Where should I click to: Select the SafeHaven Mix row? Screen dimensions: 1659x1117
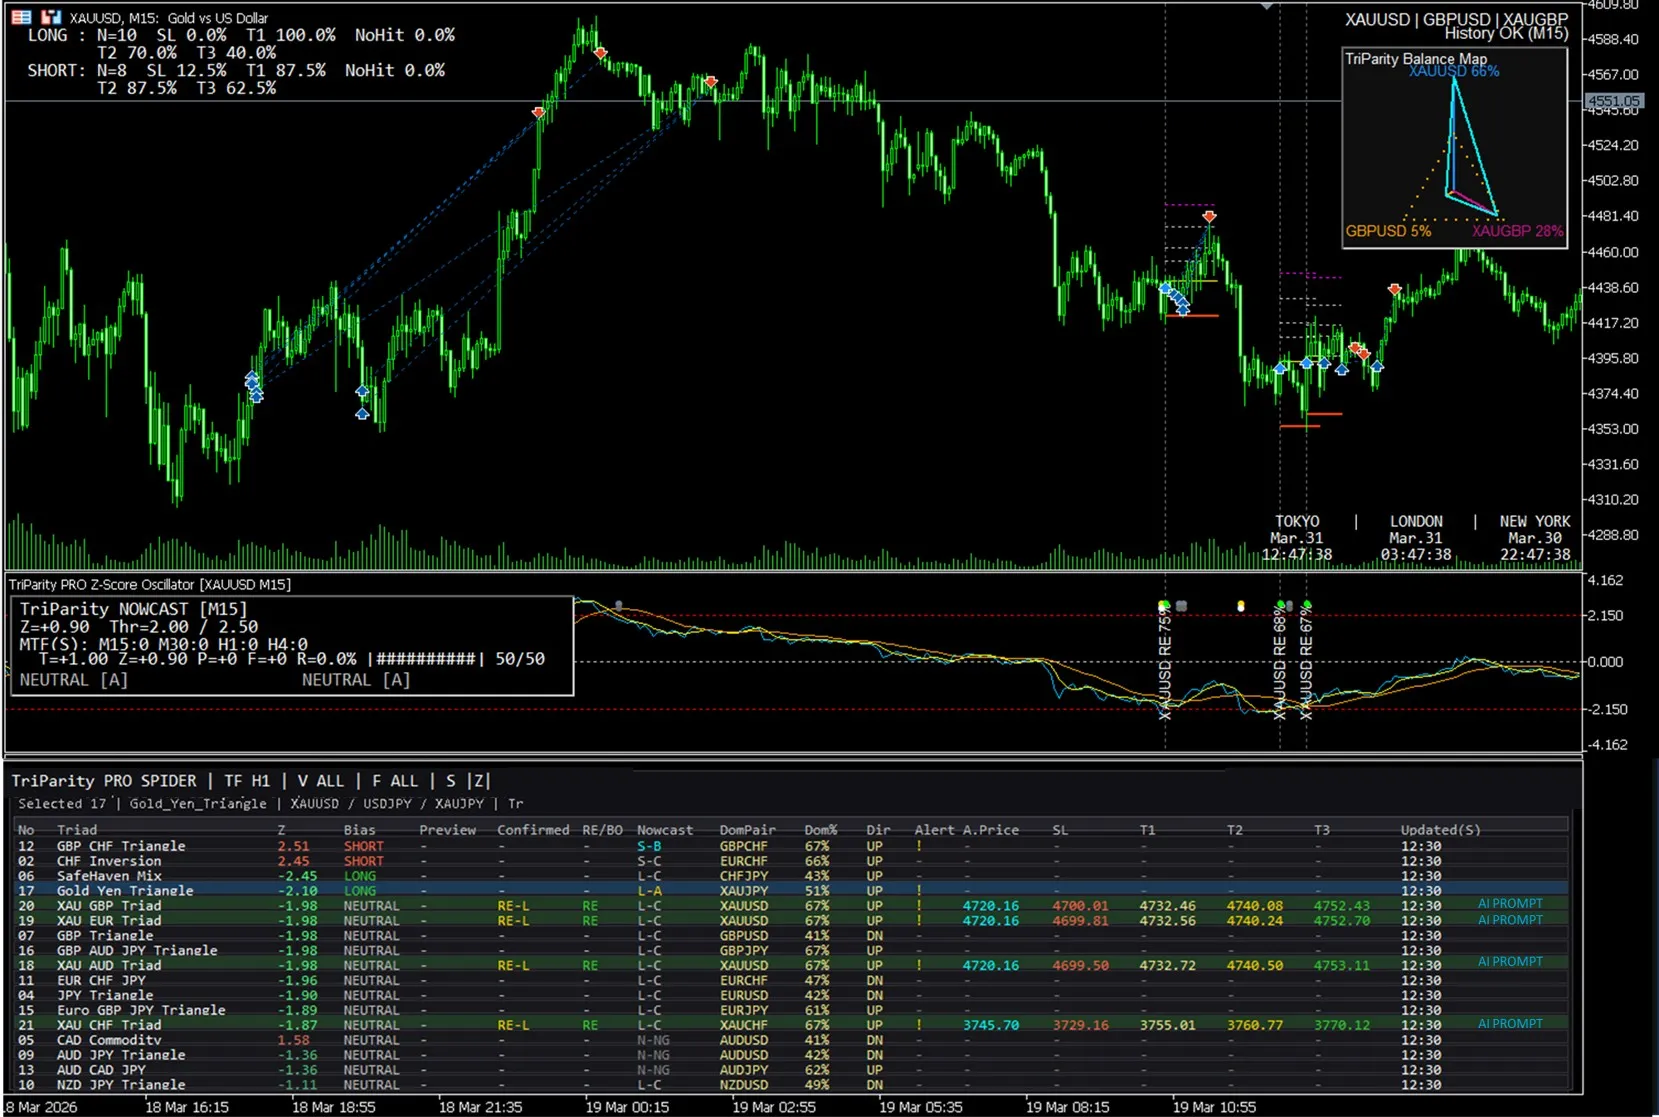point(790,876)
